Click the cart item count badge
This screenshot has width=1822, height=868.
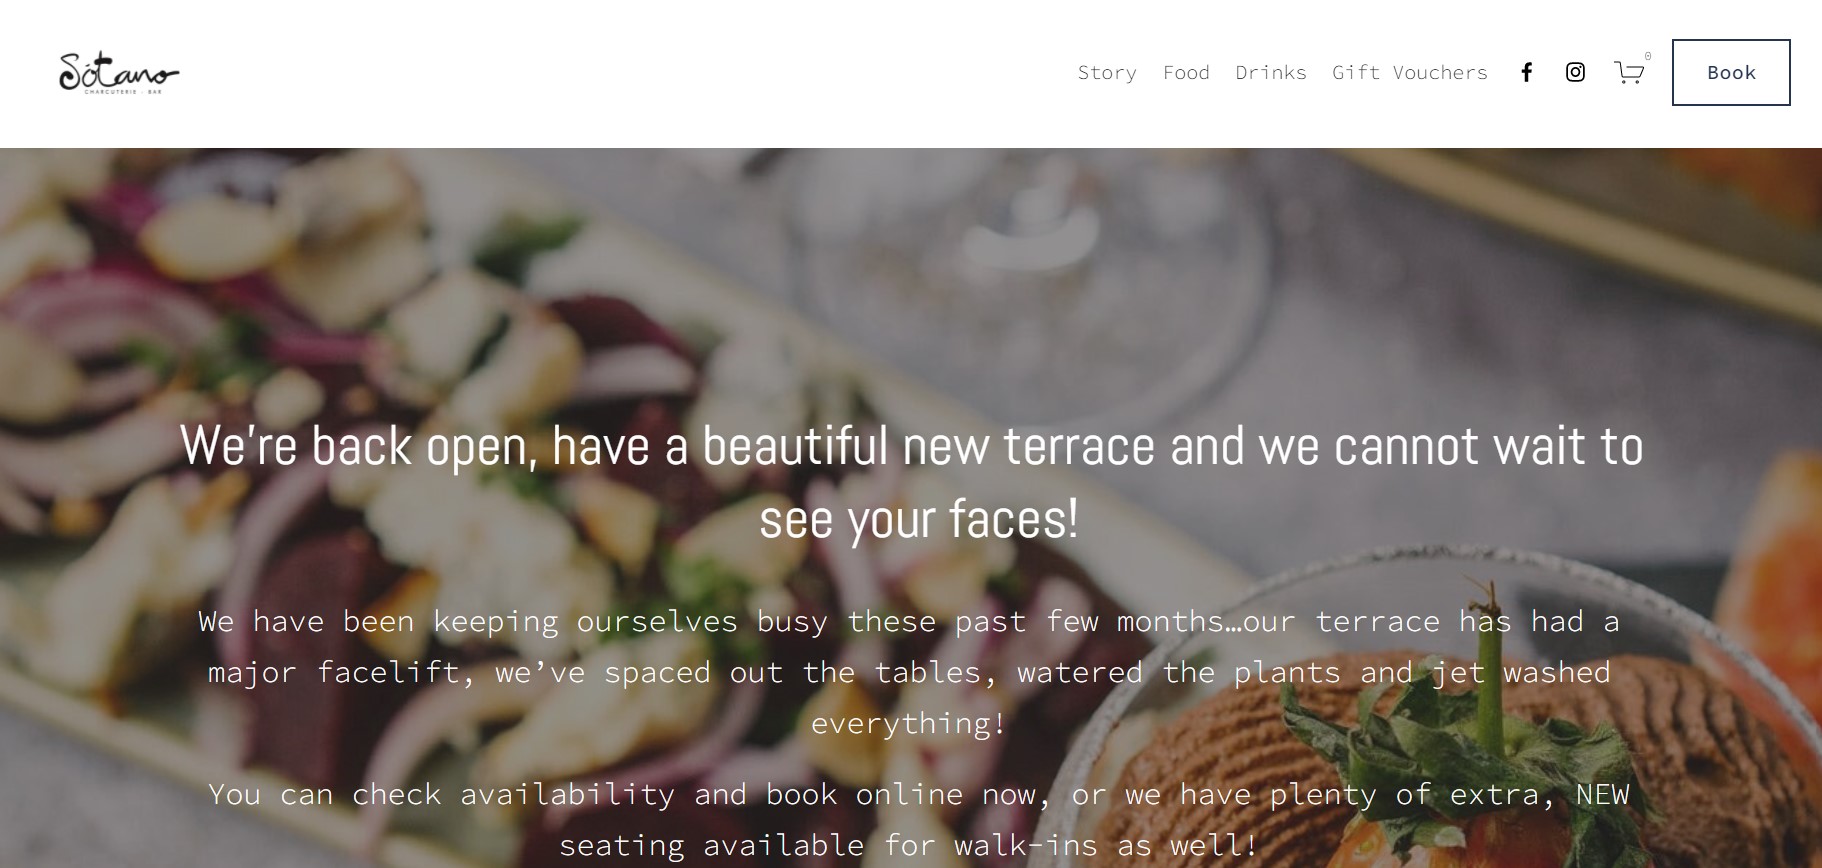point(1648,56)
